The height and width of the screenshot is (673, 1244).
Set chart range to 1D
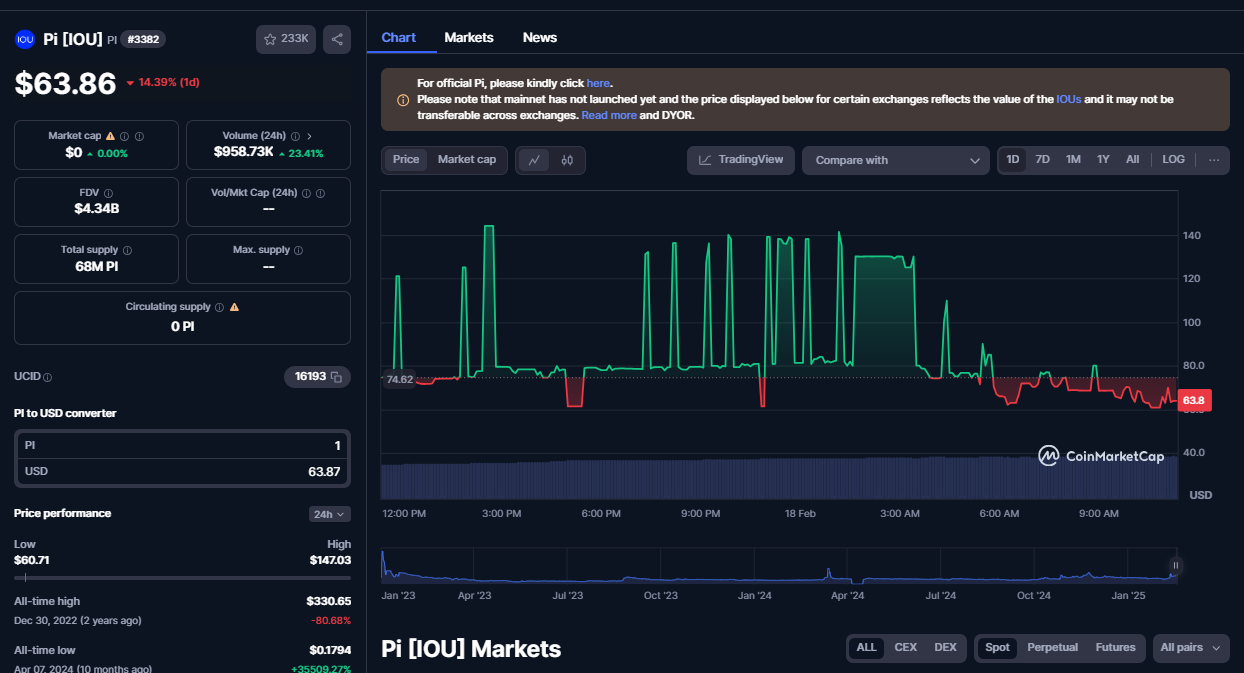click(x=1013, y=160)
